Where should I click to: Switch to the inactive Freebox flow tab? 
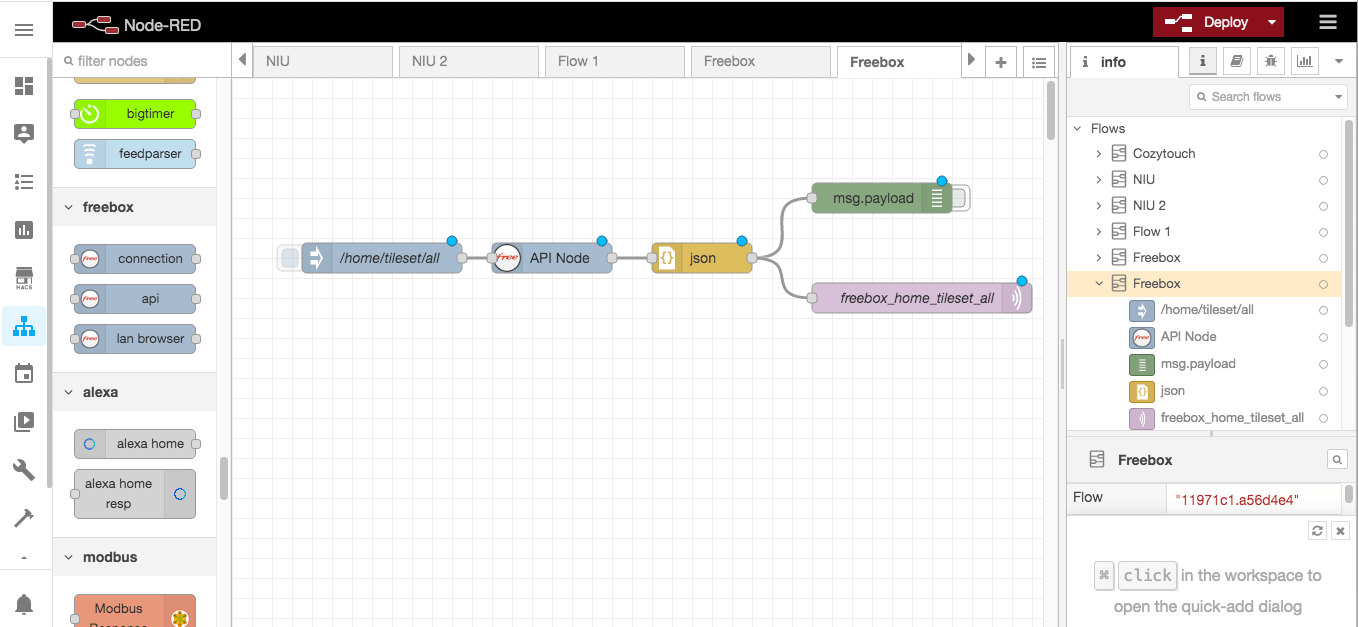(760, 61)
